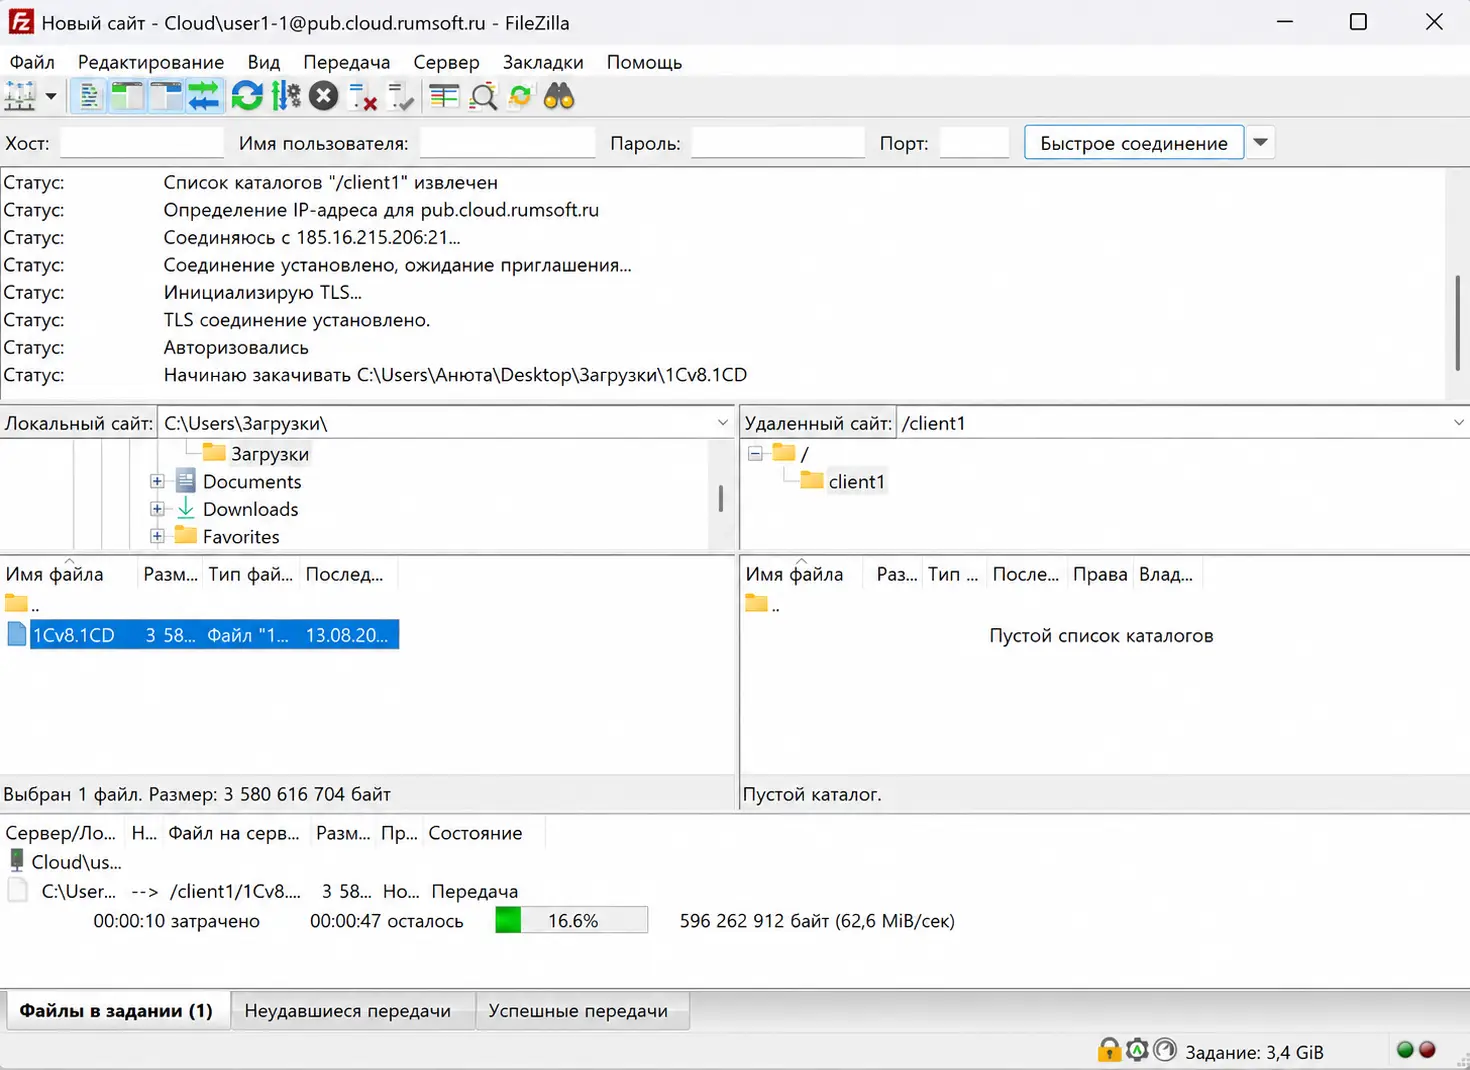The width and height of the screenshot is (1470, 1070).
Task: Switch to the Файлы в задании tab
Action: pos(116,1010)
